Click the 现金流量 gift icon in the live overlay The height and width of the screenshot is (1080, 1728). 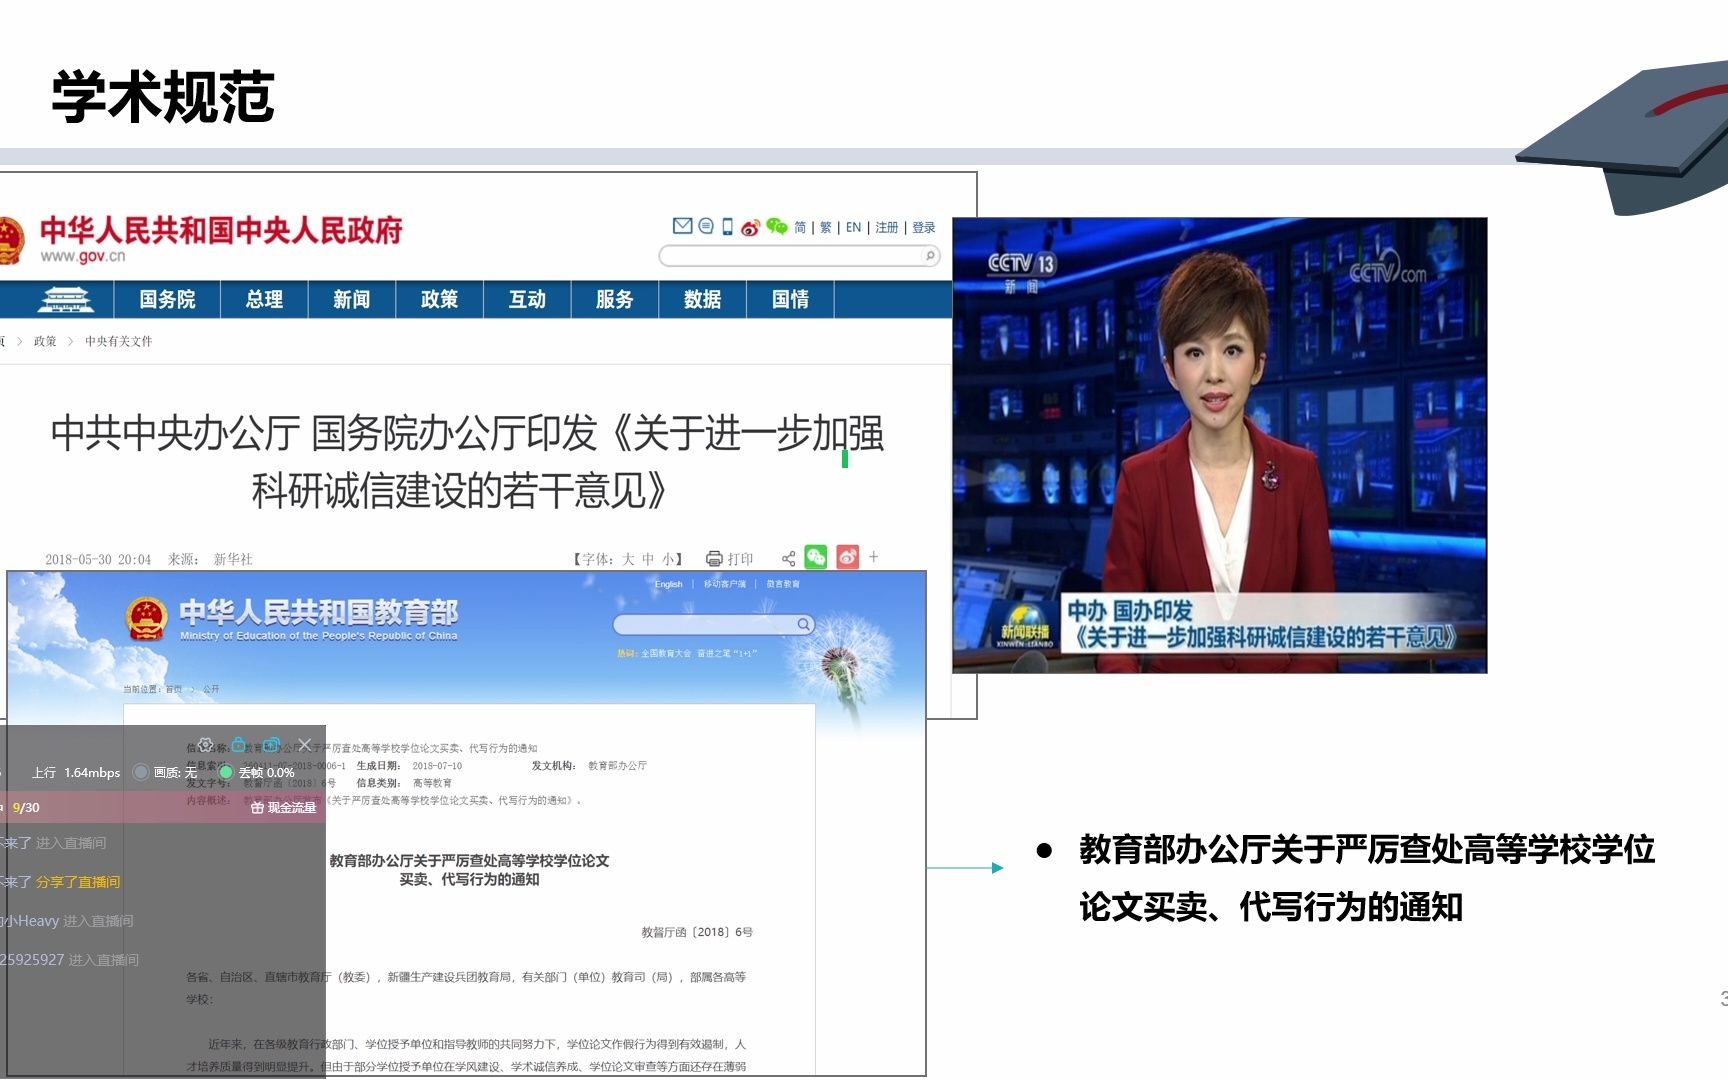coord(259,808)
